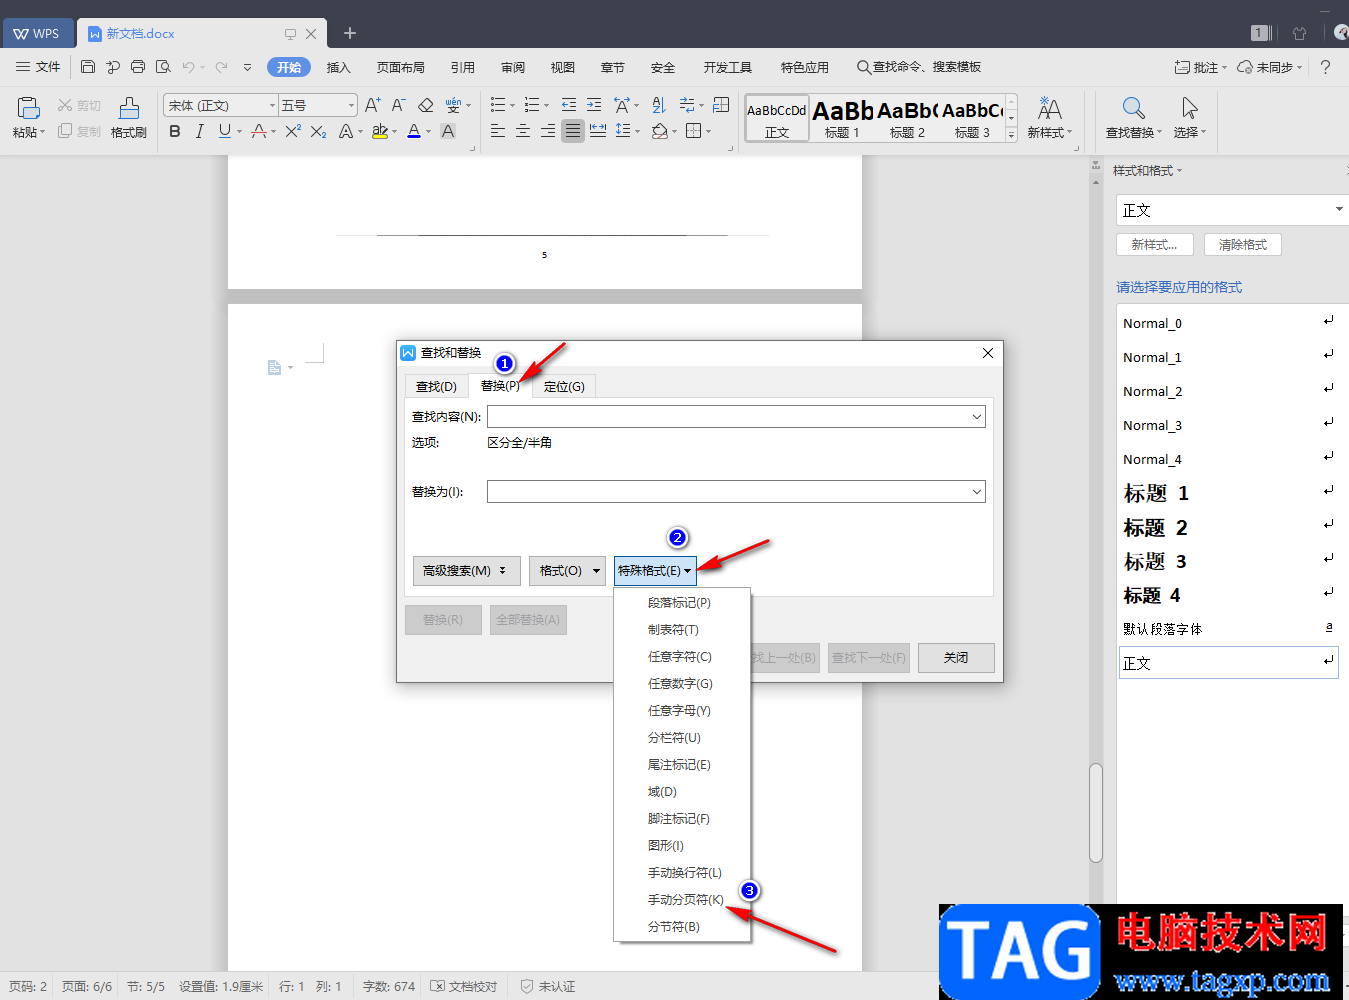Click the character shading icon
This screenshot has width=1349, height=1000.
coord(448,131)
